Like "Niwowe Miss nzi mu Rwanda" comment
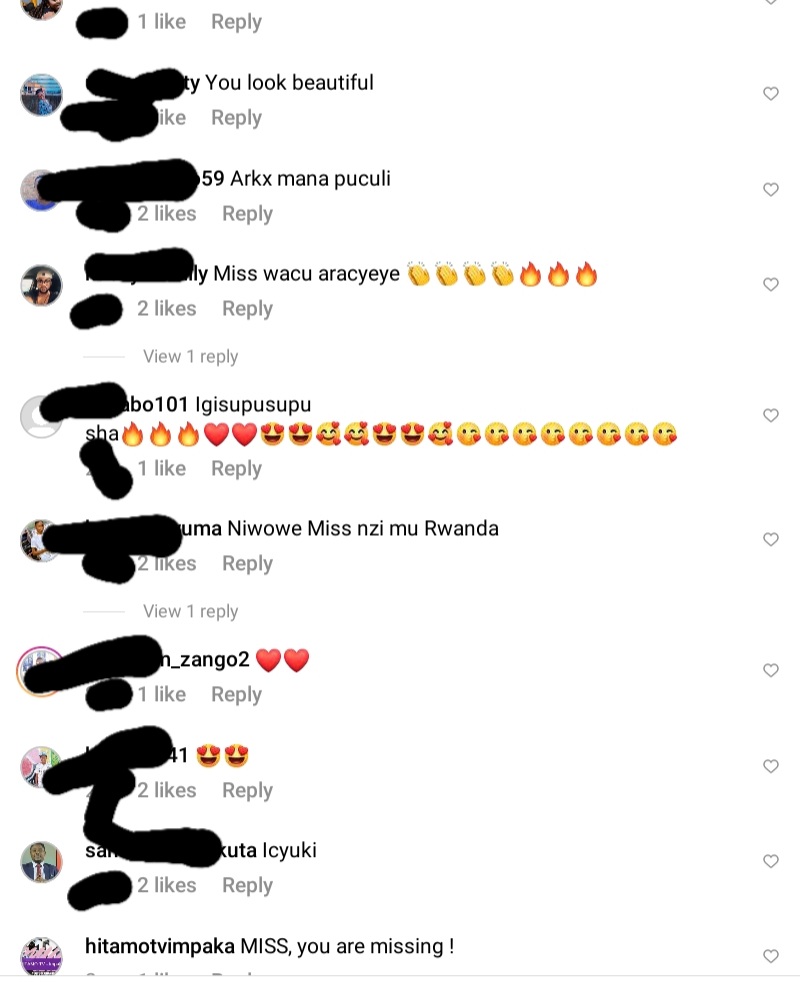The height and width of the screenshot is (982, 800). tap(770, 540)
